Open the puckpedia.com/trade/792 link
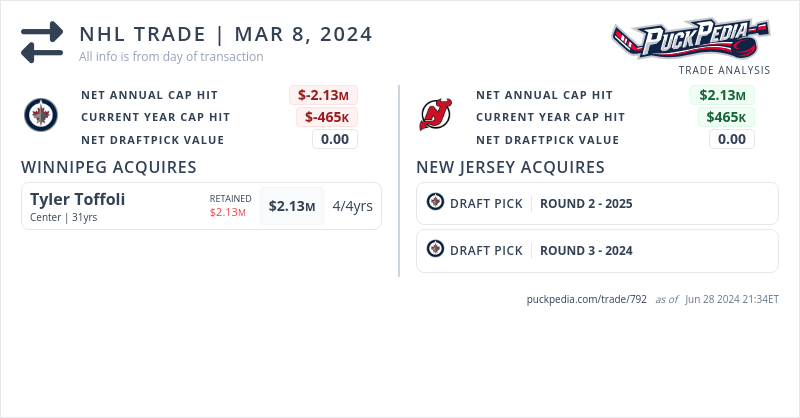Viewport: 800px width, 418px height. coord(587,299)
